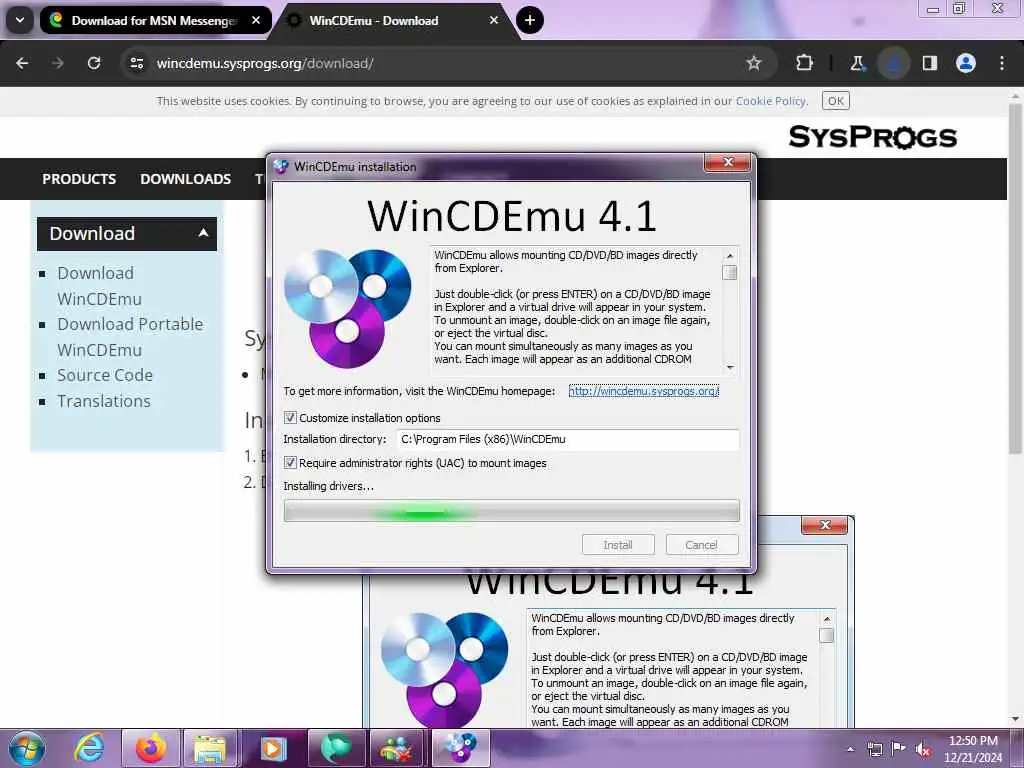
Task: Open the Cookie Policy link
Action: click(x=771, y=101)
